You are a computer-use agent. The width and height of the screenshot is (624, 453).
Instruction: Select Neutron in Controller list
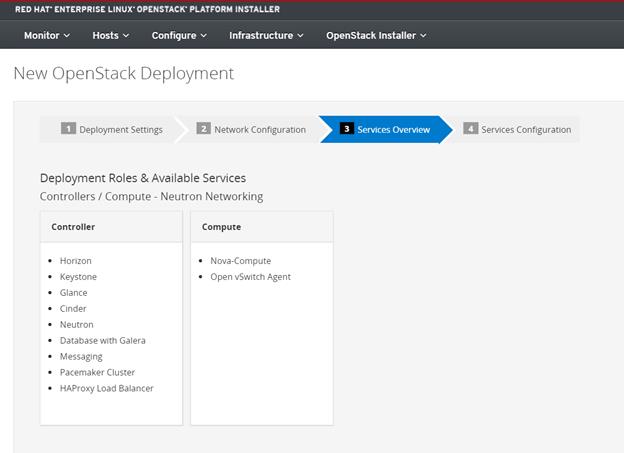point(76,324)
